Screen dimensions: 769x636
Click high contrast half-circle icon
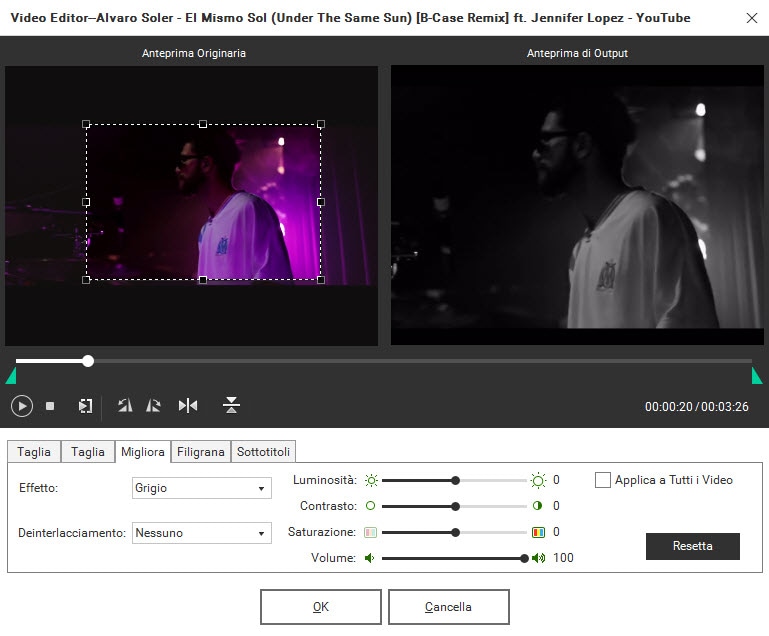point(538,506)
